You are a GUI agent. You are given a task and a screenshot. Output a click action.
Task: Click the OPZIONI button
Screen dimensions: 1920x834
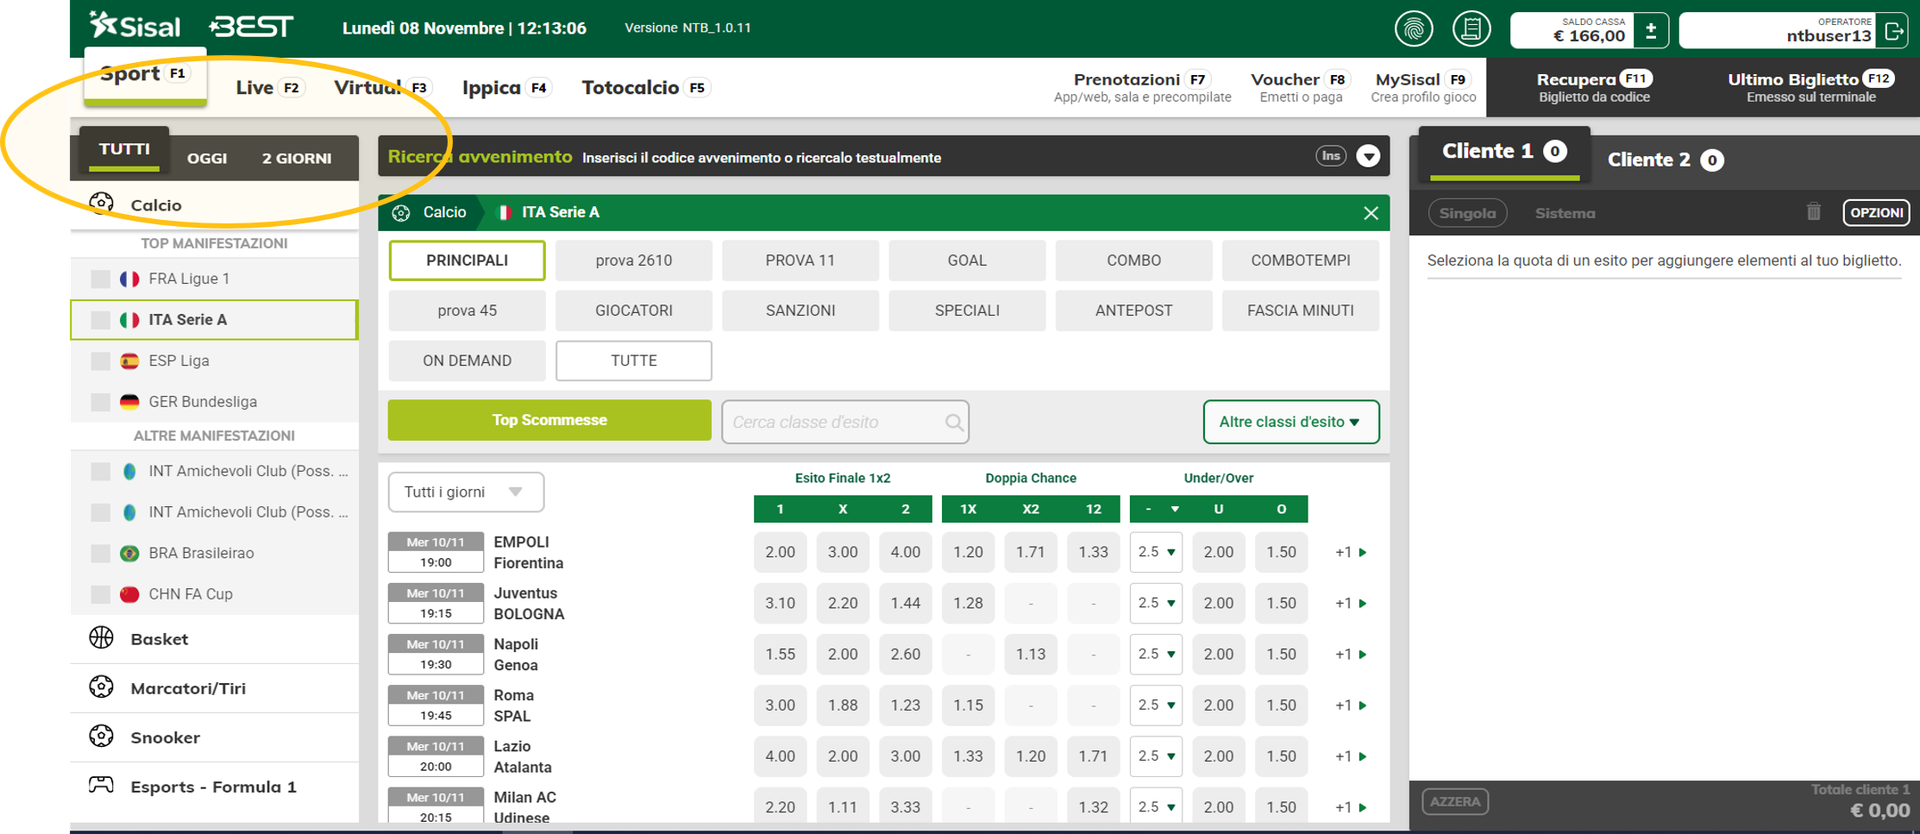pyautogui.click(x=1876, y=213)
